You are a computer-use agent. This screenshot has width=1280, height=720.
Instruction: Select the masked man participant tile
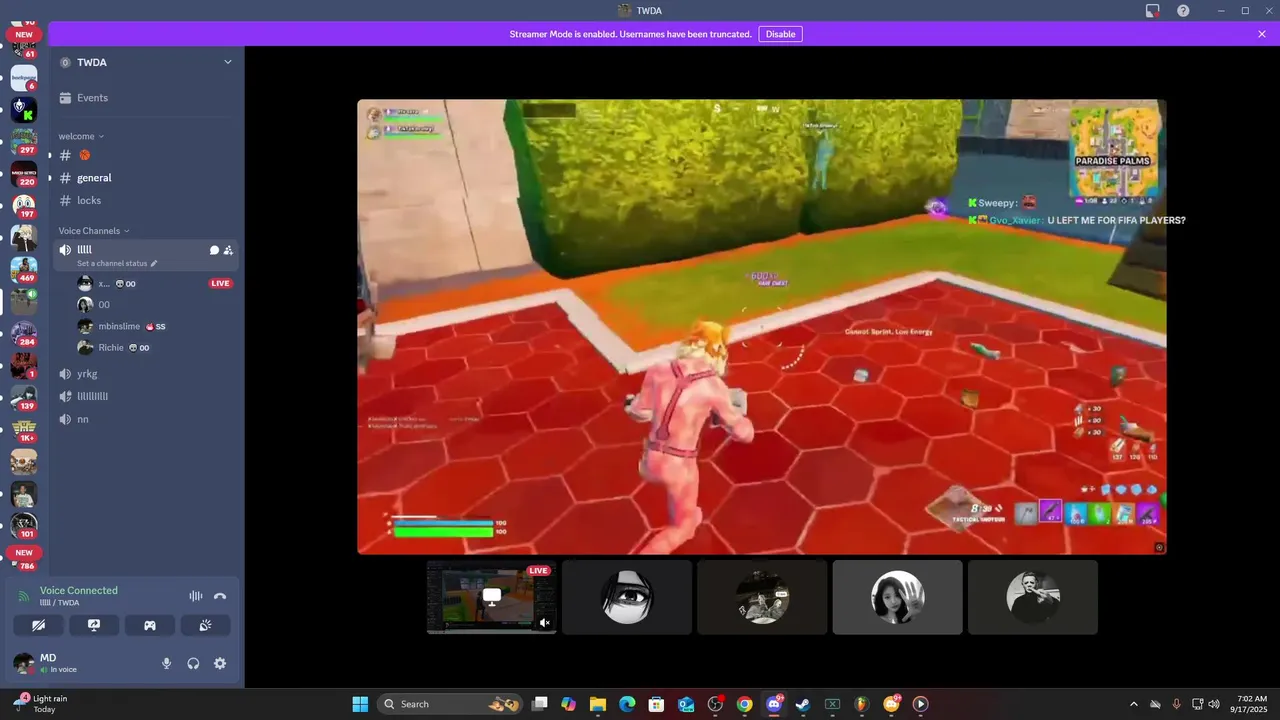(x=1033, y=597)
